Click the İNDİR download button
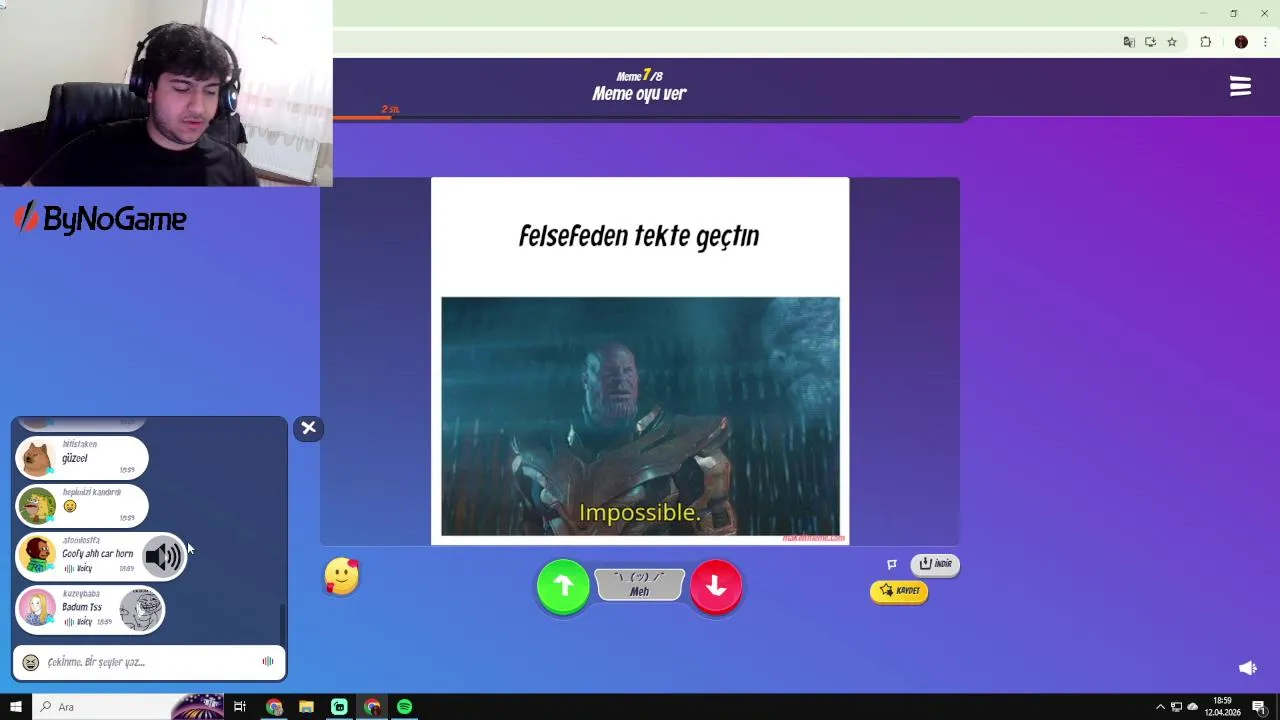The image size is (1280, 720). tap(935, 564)
